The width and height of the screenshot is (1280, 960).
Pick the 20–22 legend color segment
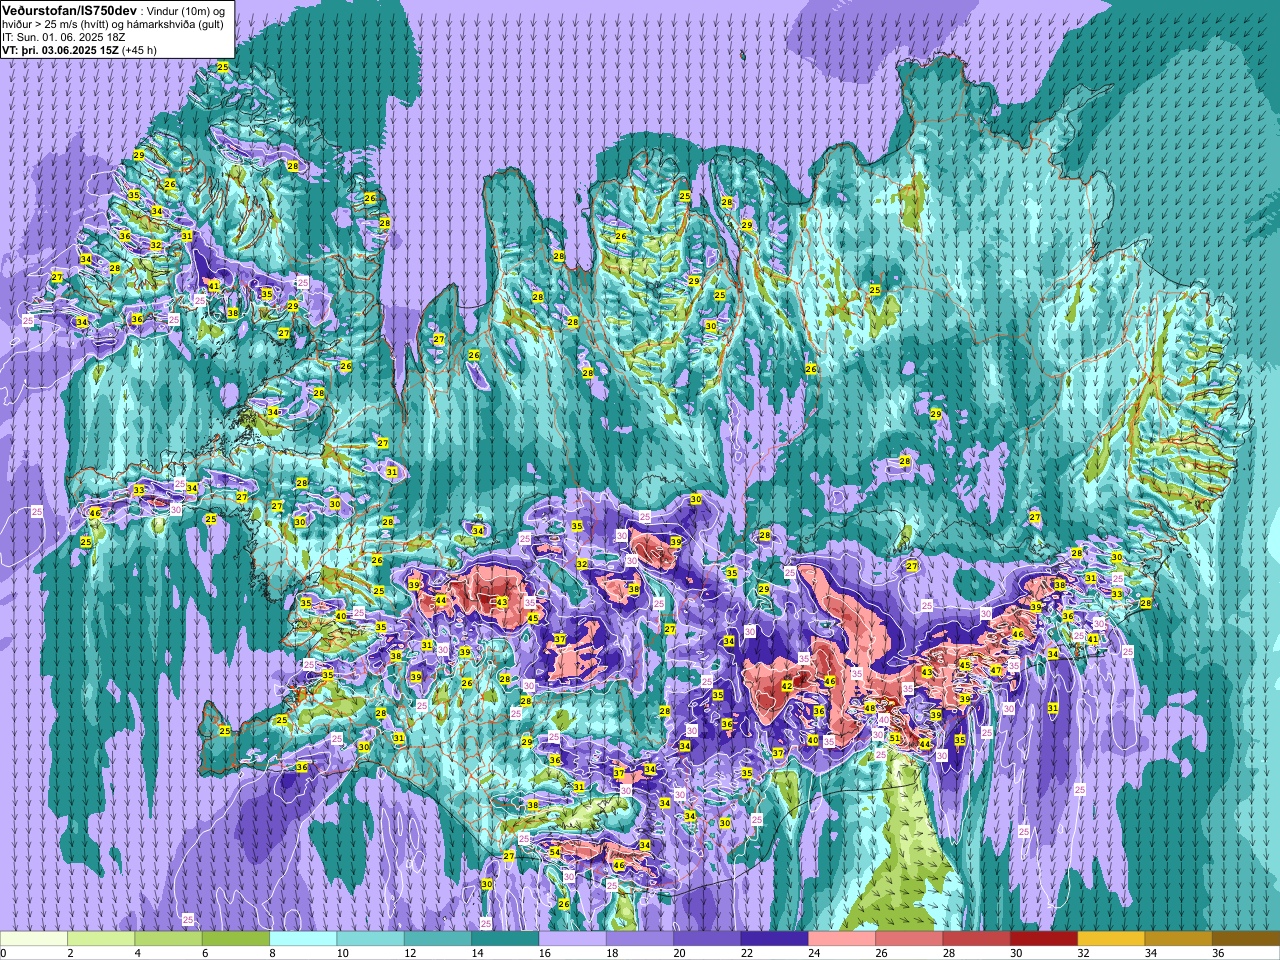[707, 939]
